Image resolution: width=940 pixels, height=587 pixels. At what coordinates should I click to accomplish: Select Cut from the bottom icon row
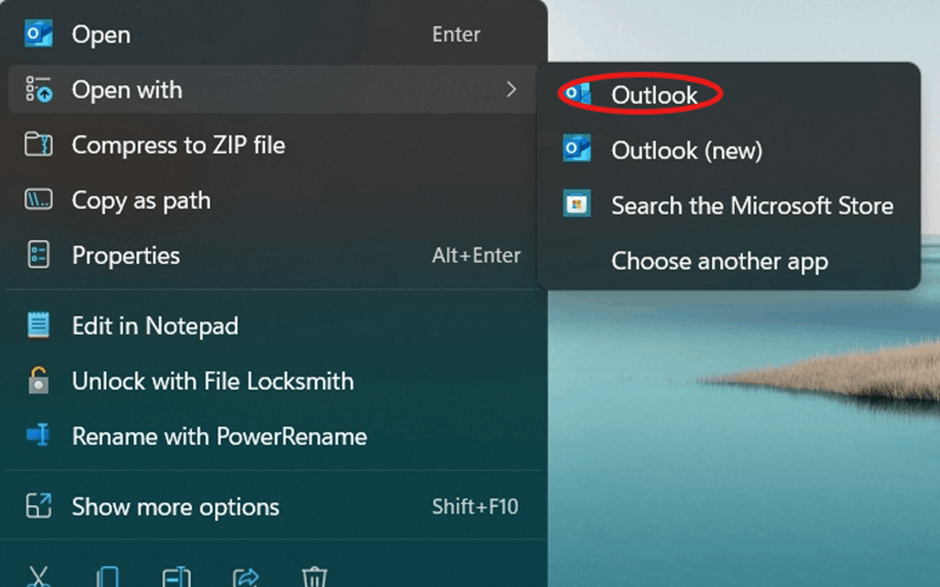(38, 576)
